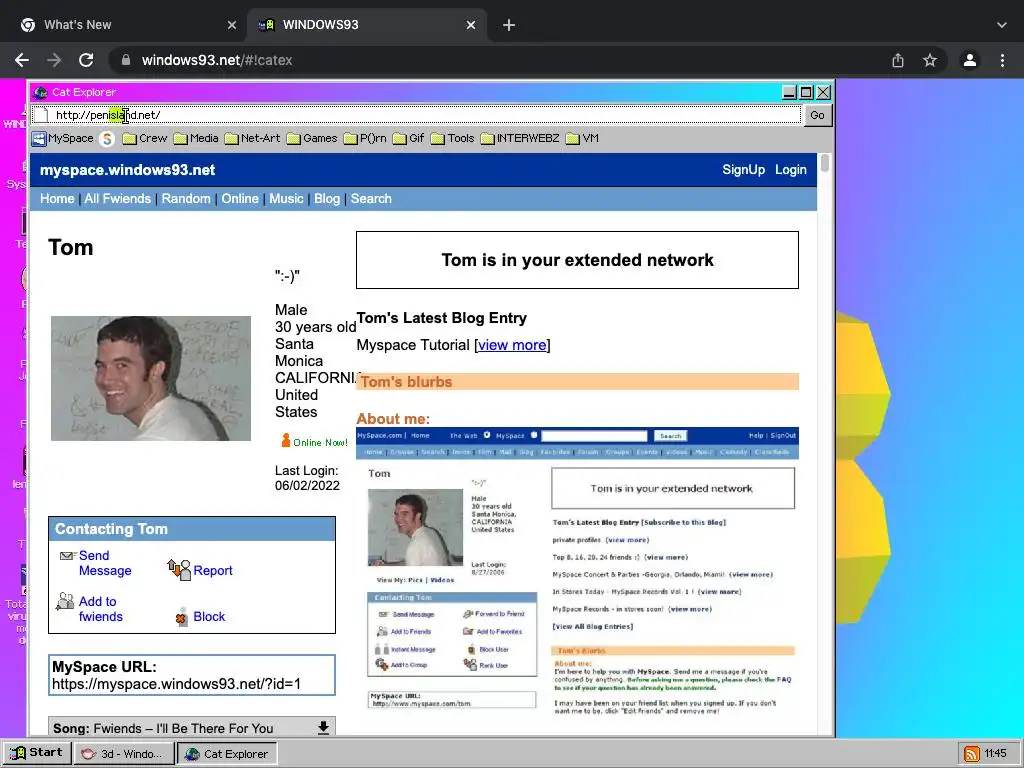Image resolution: width=1024 pixels, height=768 pixels.
Task: Click the Tom's blurbs heading
Action: [406, 382]
